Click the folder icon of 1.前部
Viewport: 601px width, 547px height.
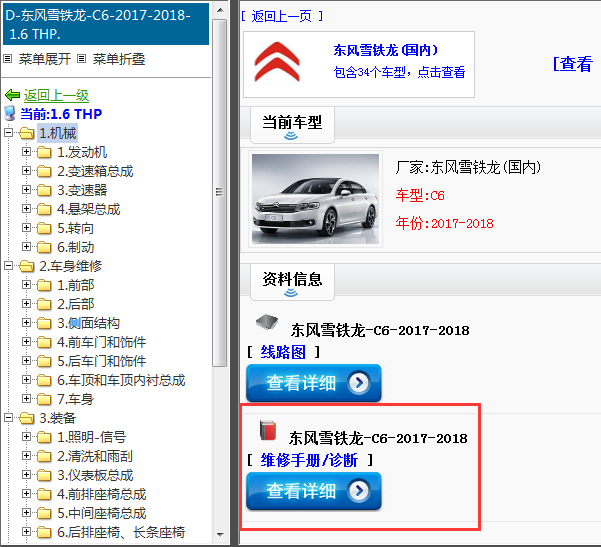coord(44,285)
